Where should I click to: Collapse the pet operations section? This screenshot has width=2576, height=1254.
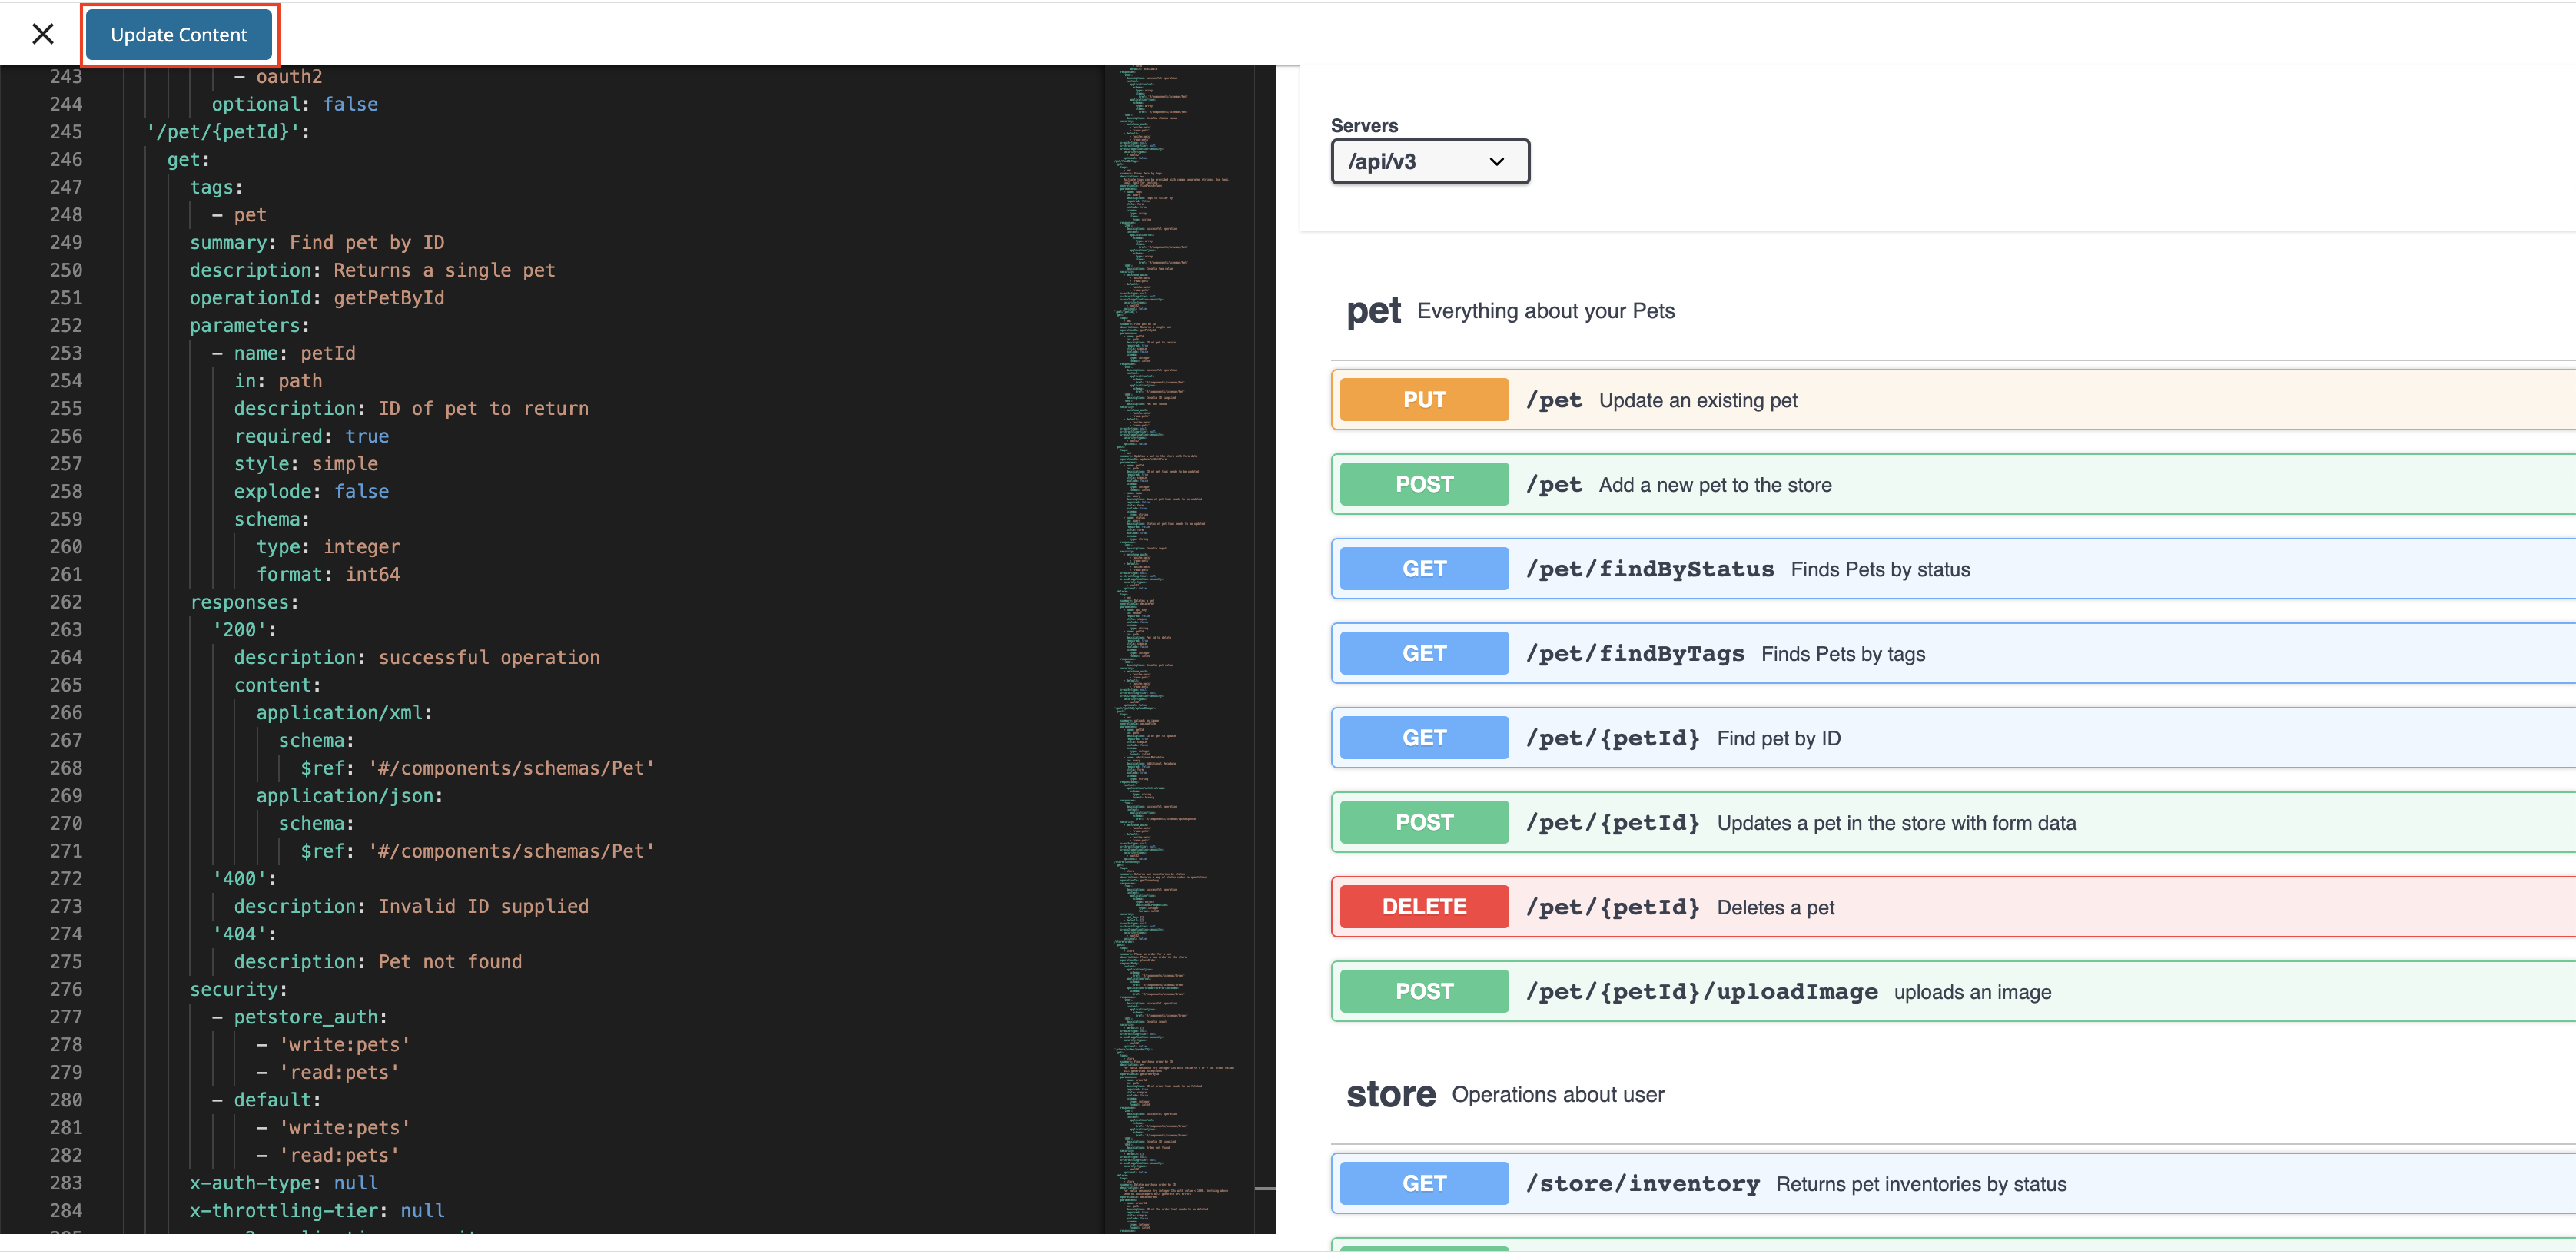(1374, 311)
